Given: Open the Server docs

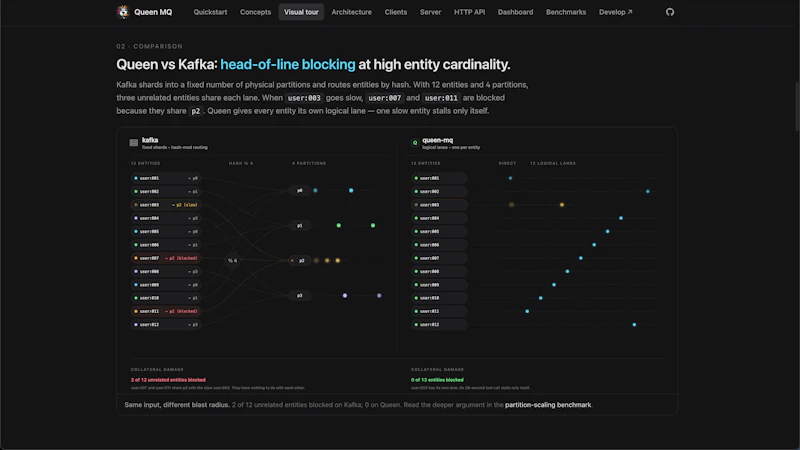Looking at the screenshot, I should (x=431, y=12).
